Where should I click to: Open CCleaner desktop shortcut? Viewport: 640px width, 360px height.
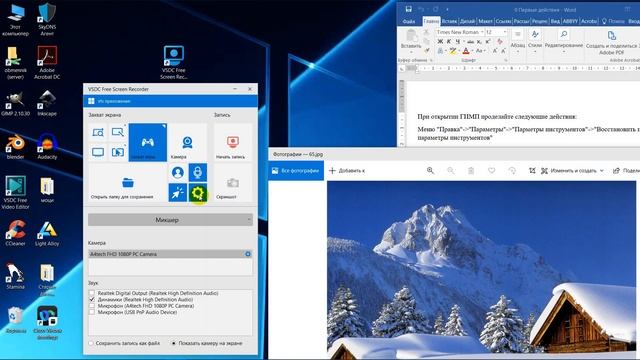(x=15, y=233)
